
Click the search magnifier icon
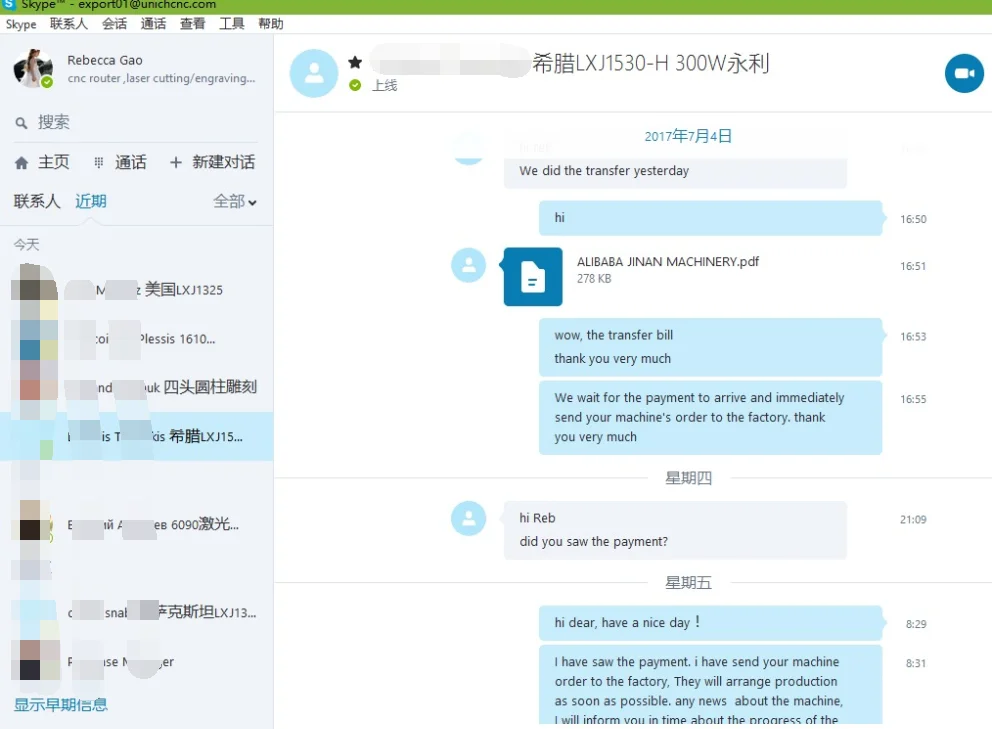(22, 123)
